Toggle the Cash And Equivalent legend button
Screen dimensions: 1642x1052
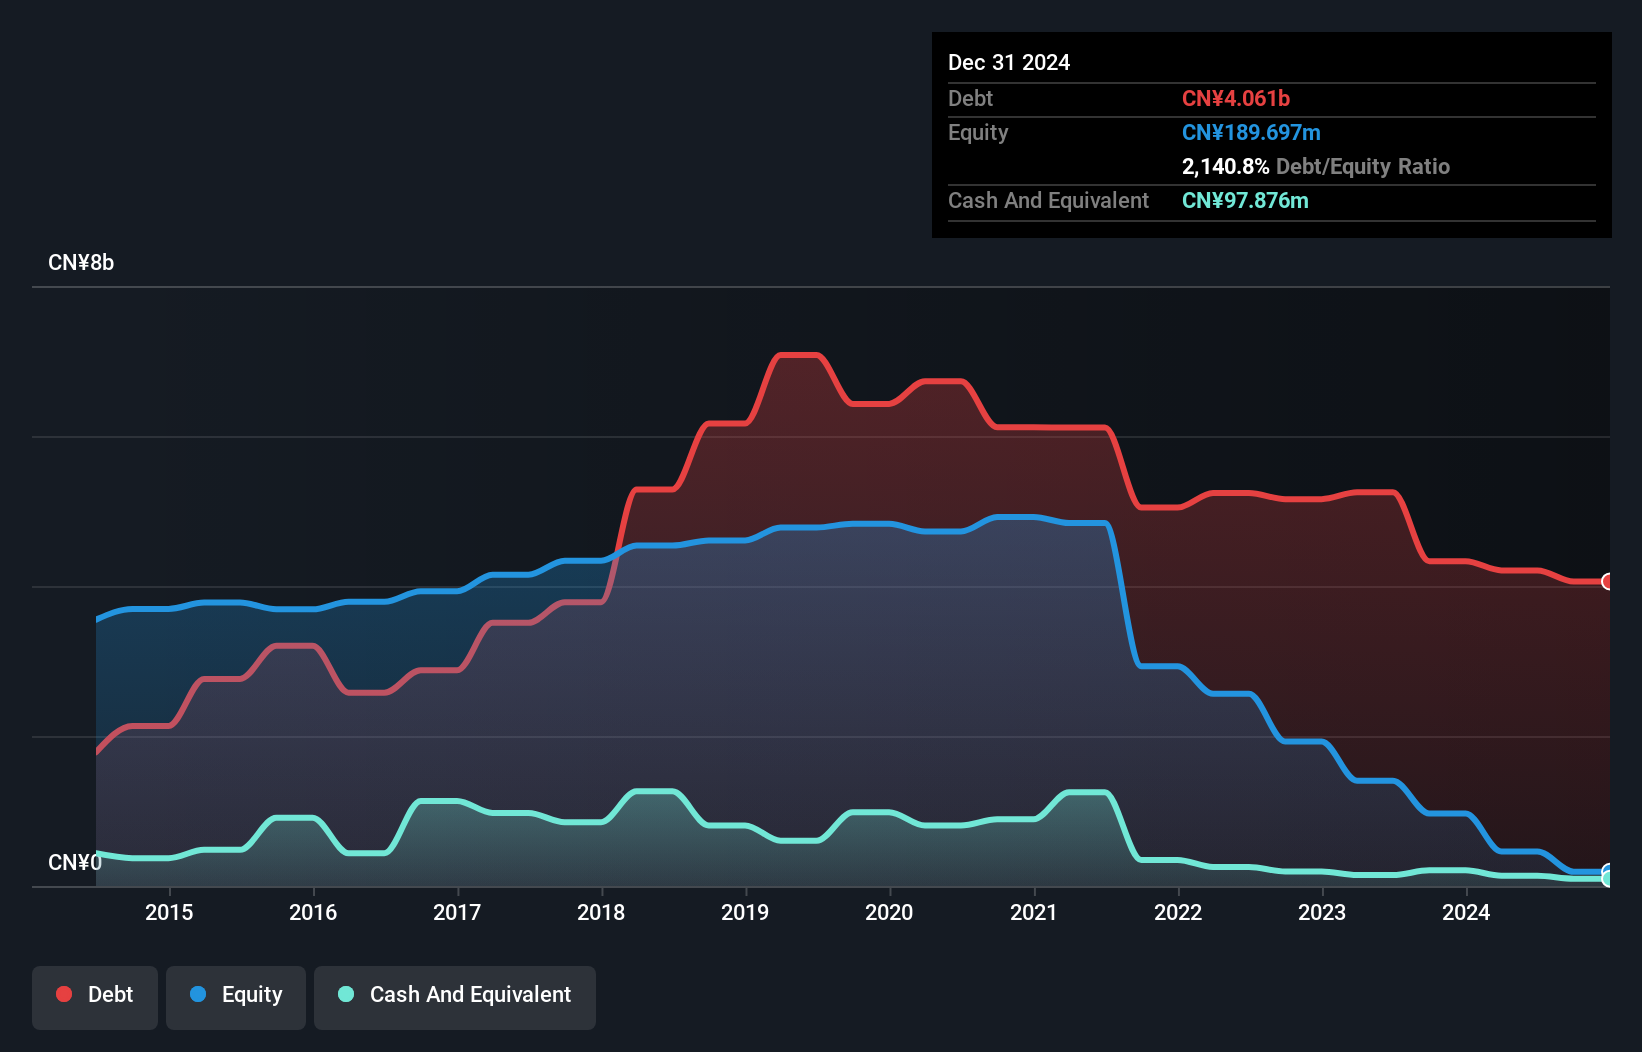click(455, 997)
